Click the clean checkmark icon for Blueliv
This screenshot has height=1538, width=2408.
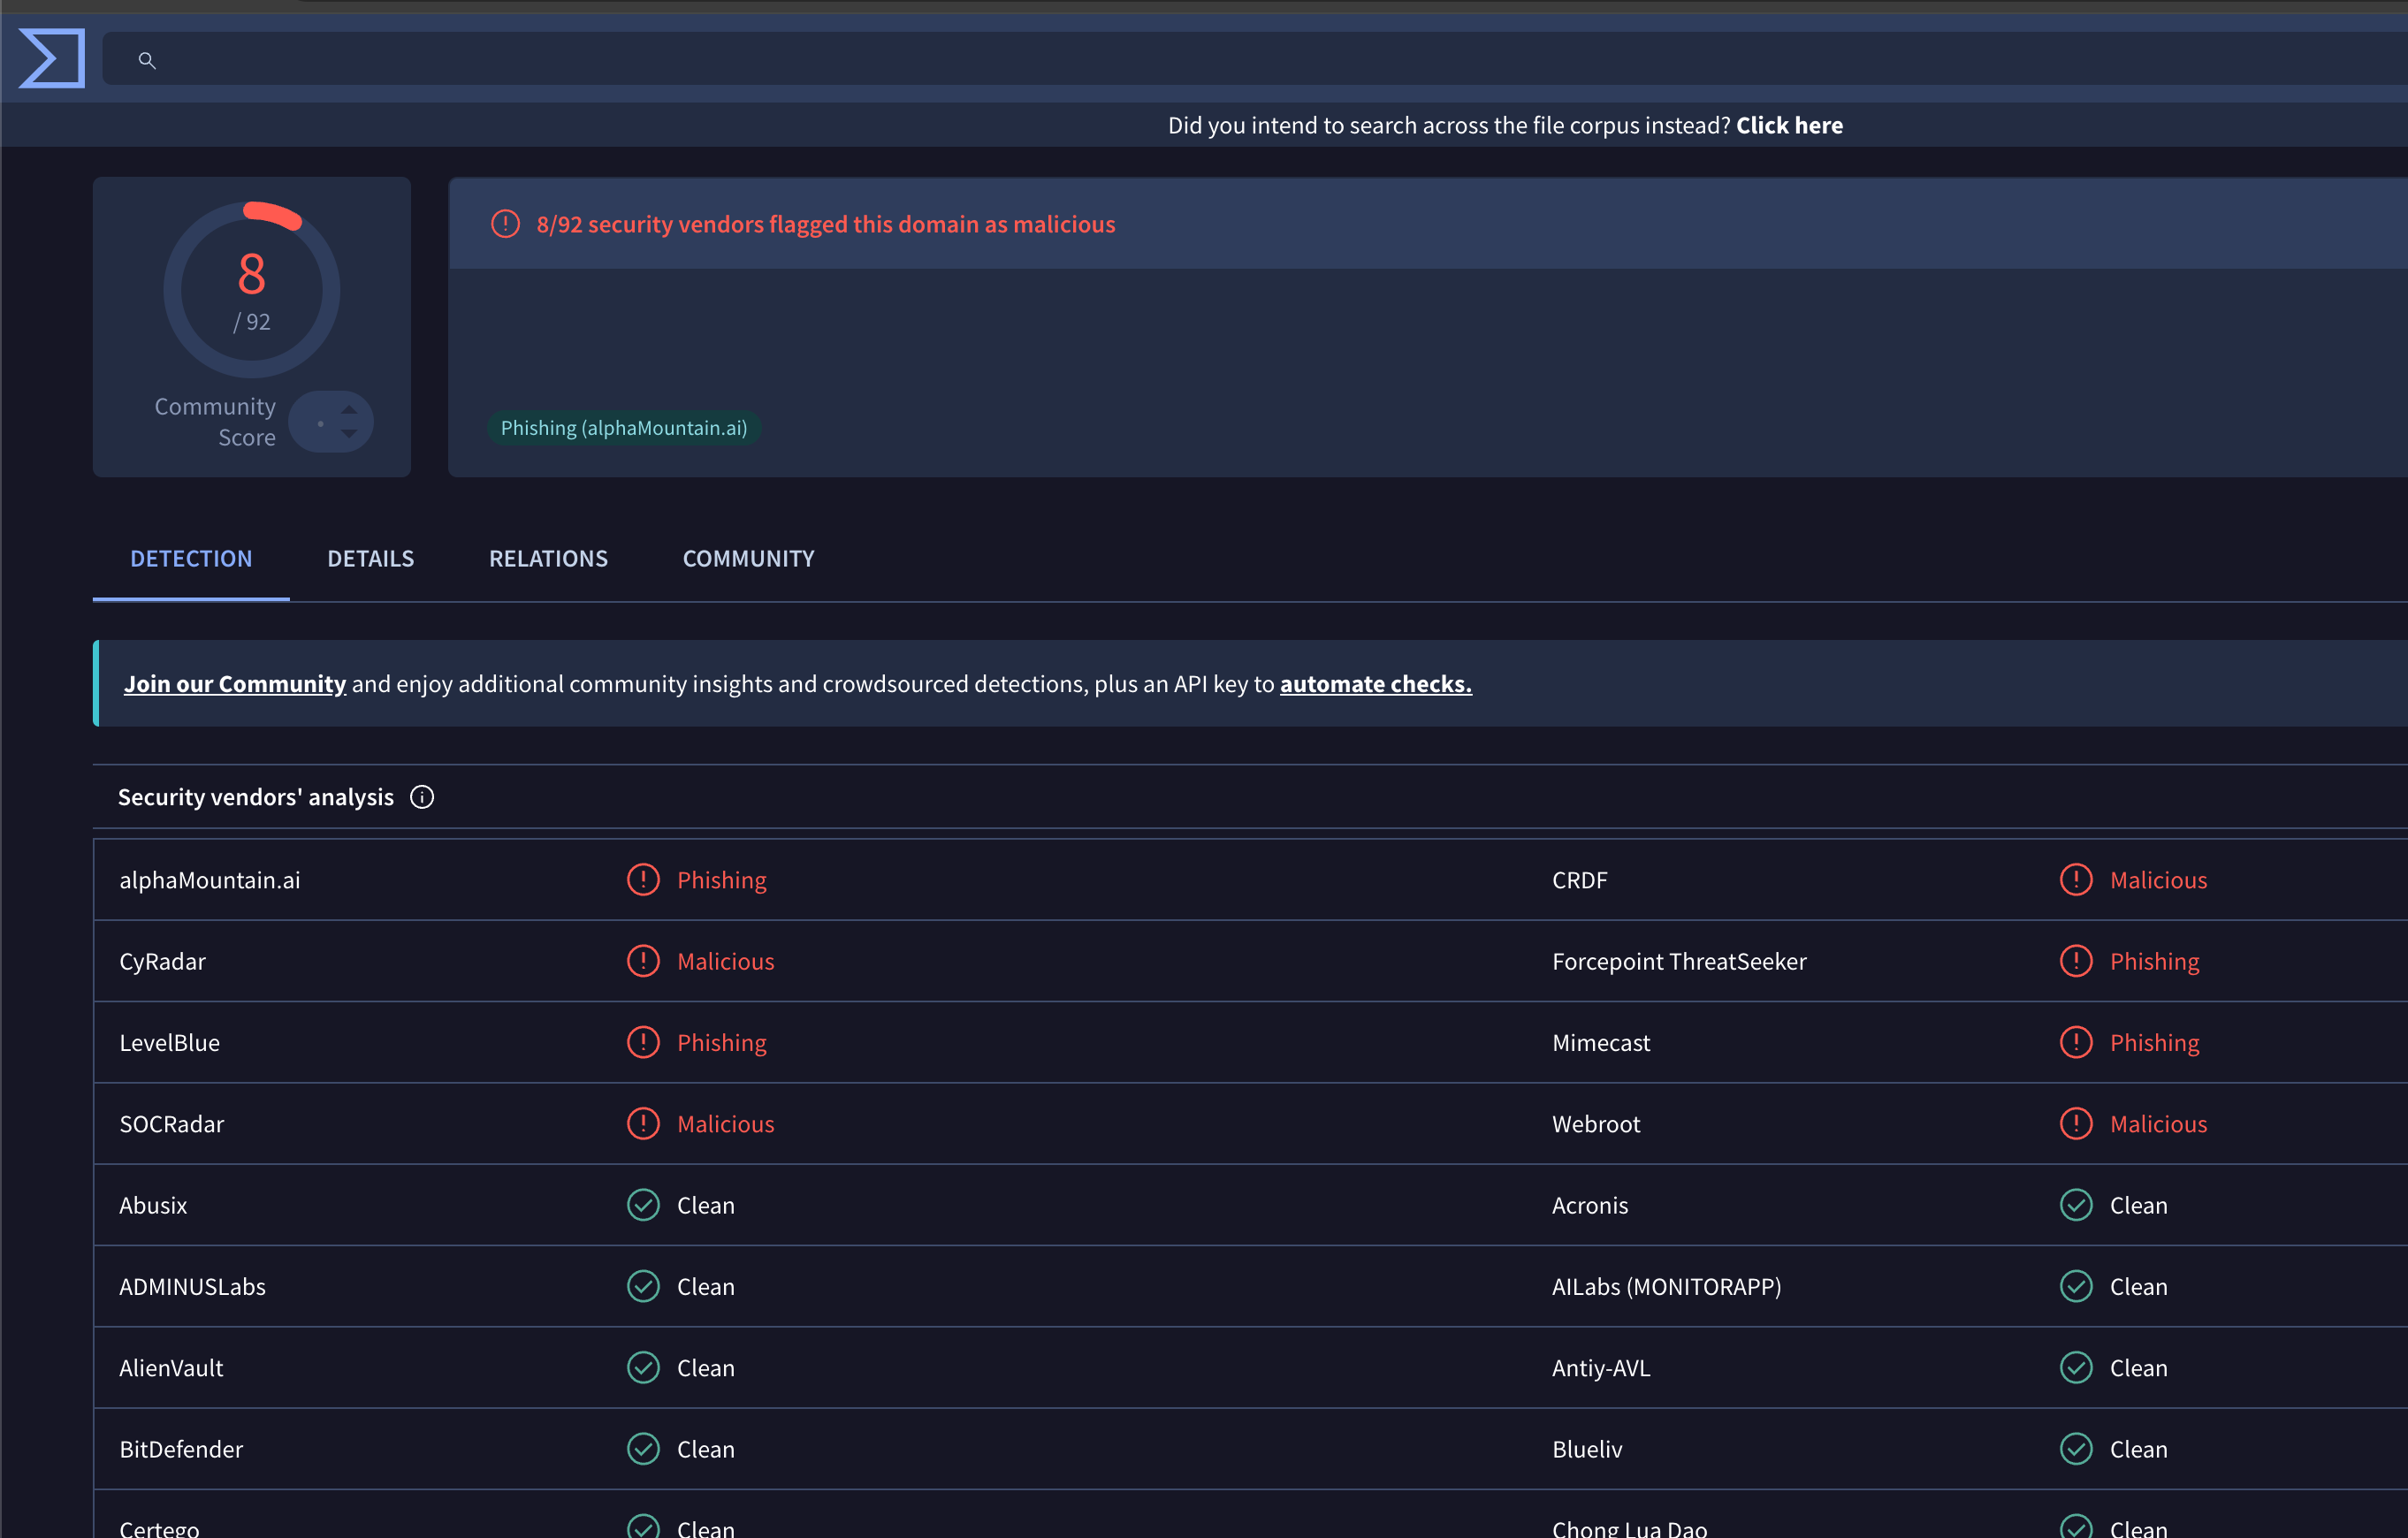click(2076, 1449)
